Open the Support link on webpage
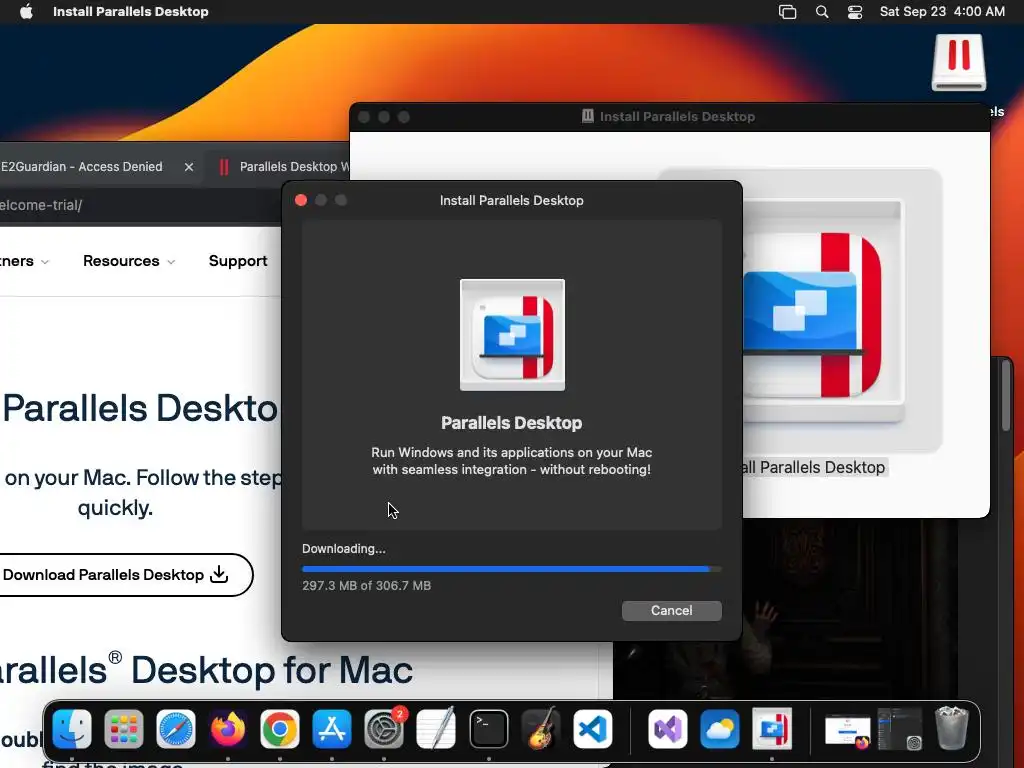1024x768 pixels. pyautogui.click(x=238, y=261)
